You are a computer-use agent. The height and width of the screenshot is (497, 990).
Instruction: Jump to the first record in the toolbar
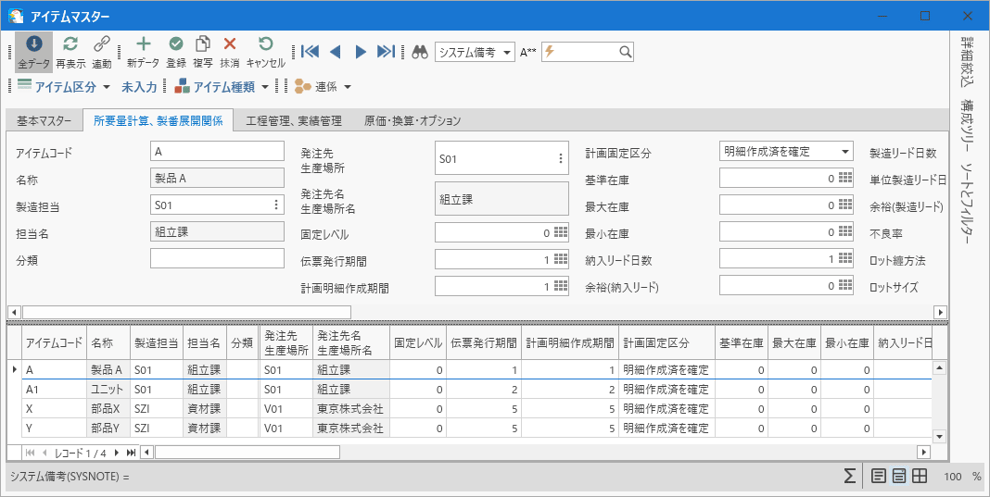[310, 52]
